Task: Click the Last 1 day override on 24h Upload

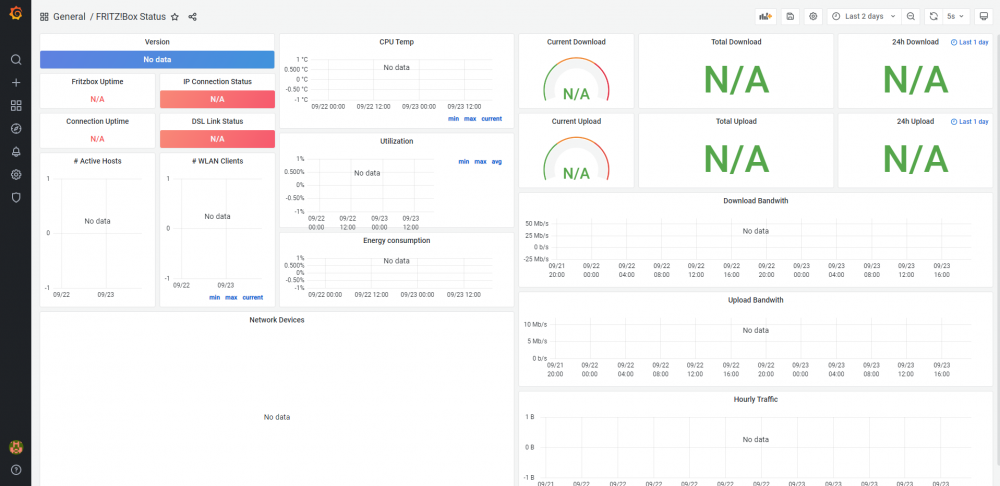Action: tap(969, 121)
